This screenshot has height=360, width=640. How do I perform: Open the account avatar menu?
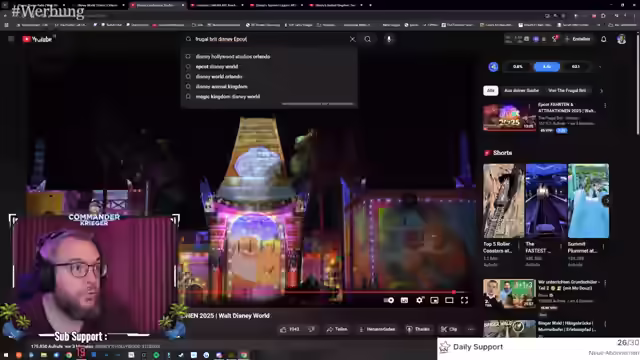pos(621,39)
